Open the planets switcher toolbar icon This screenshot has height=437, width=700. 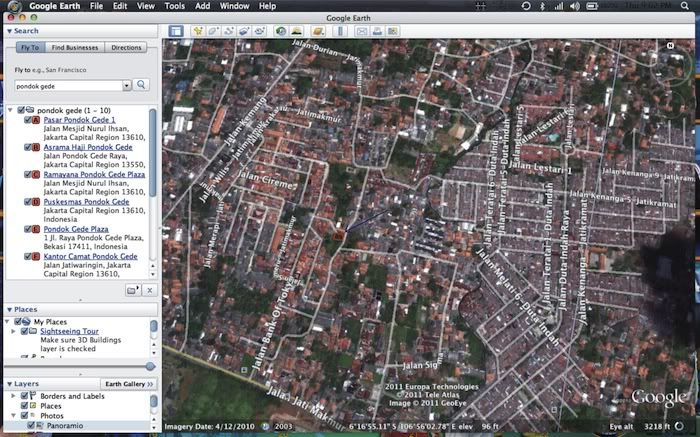318,31
